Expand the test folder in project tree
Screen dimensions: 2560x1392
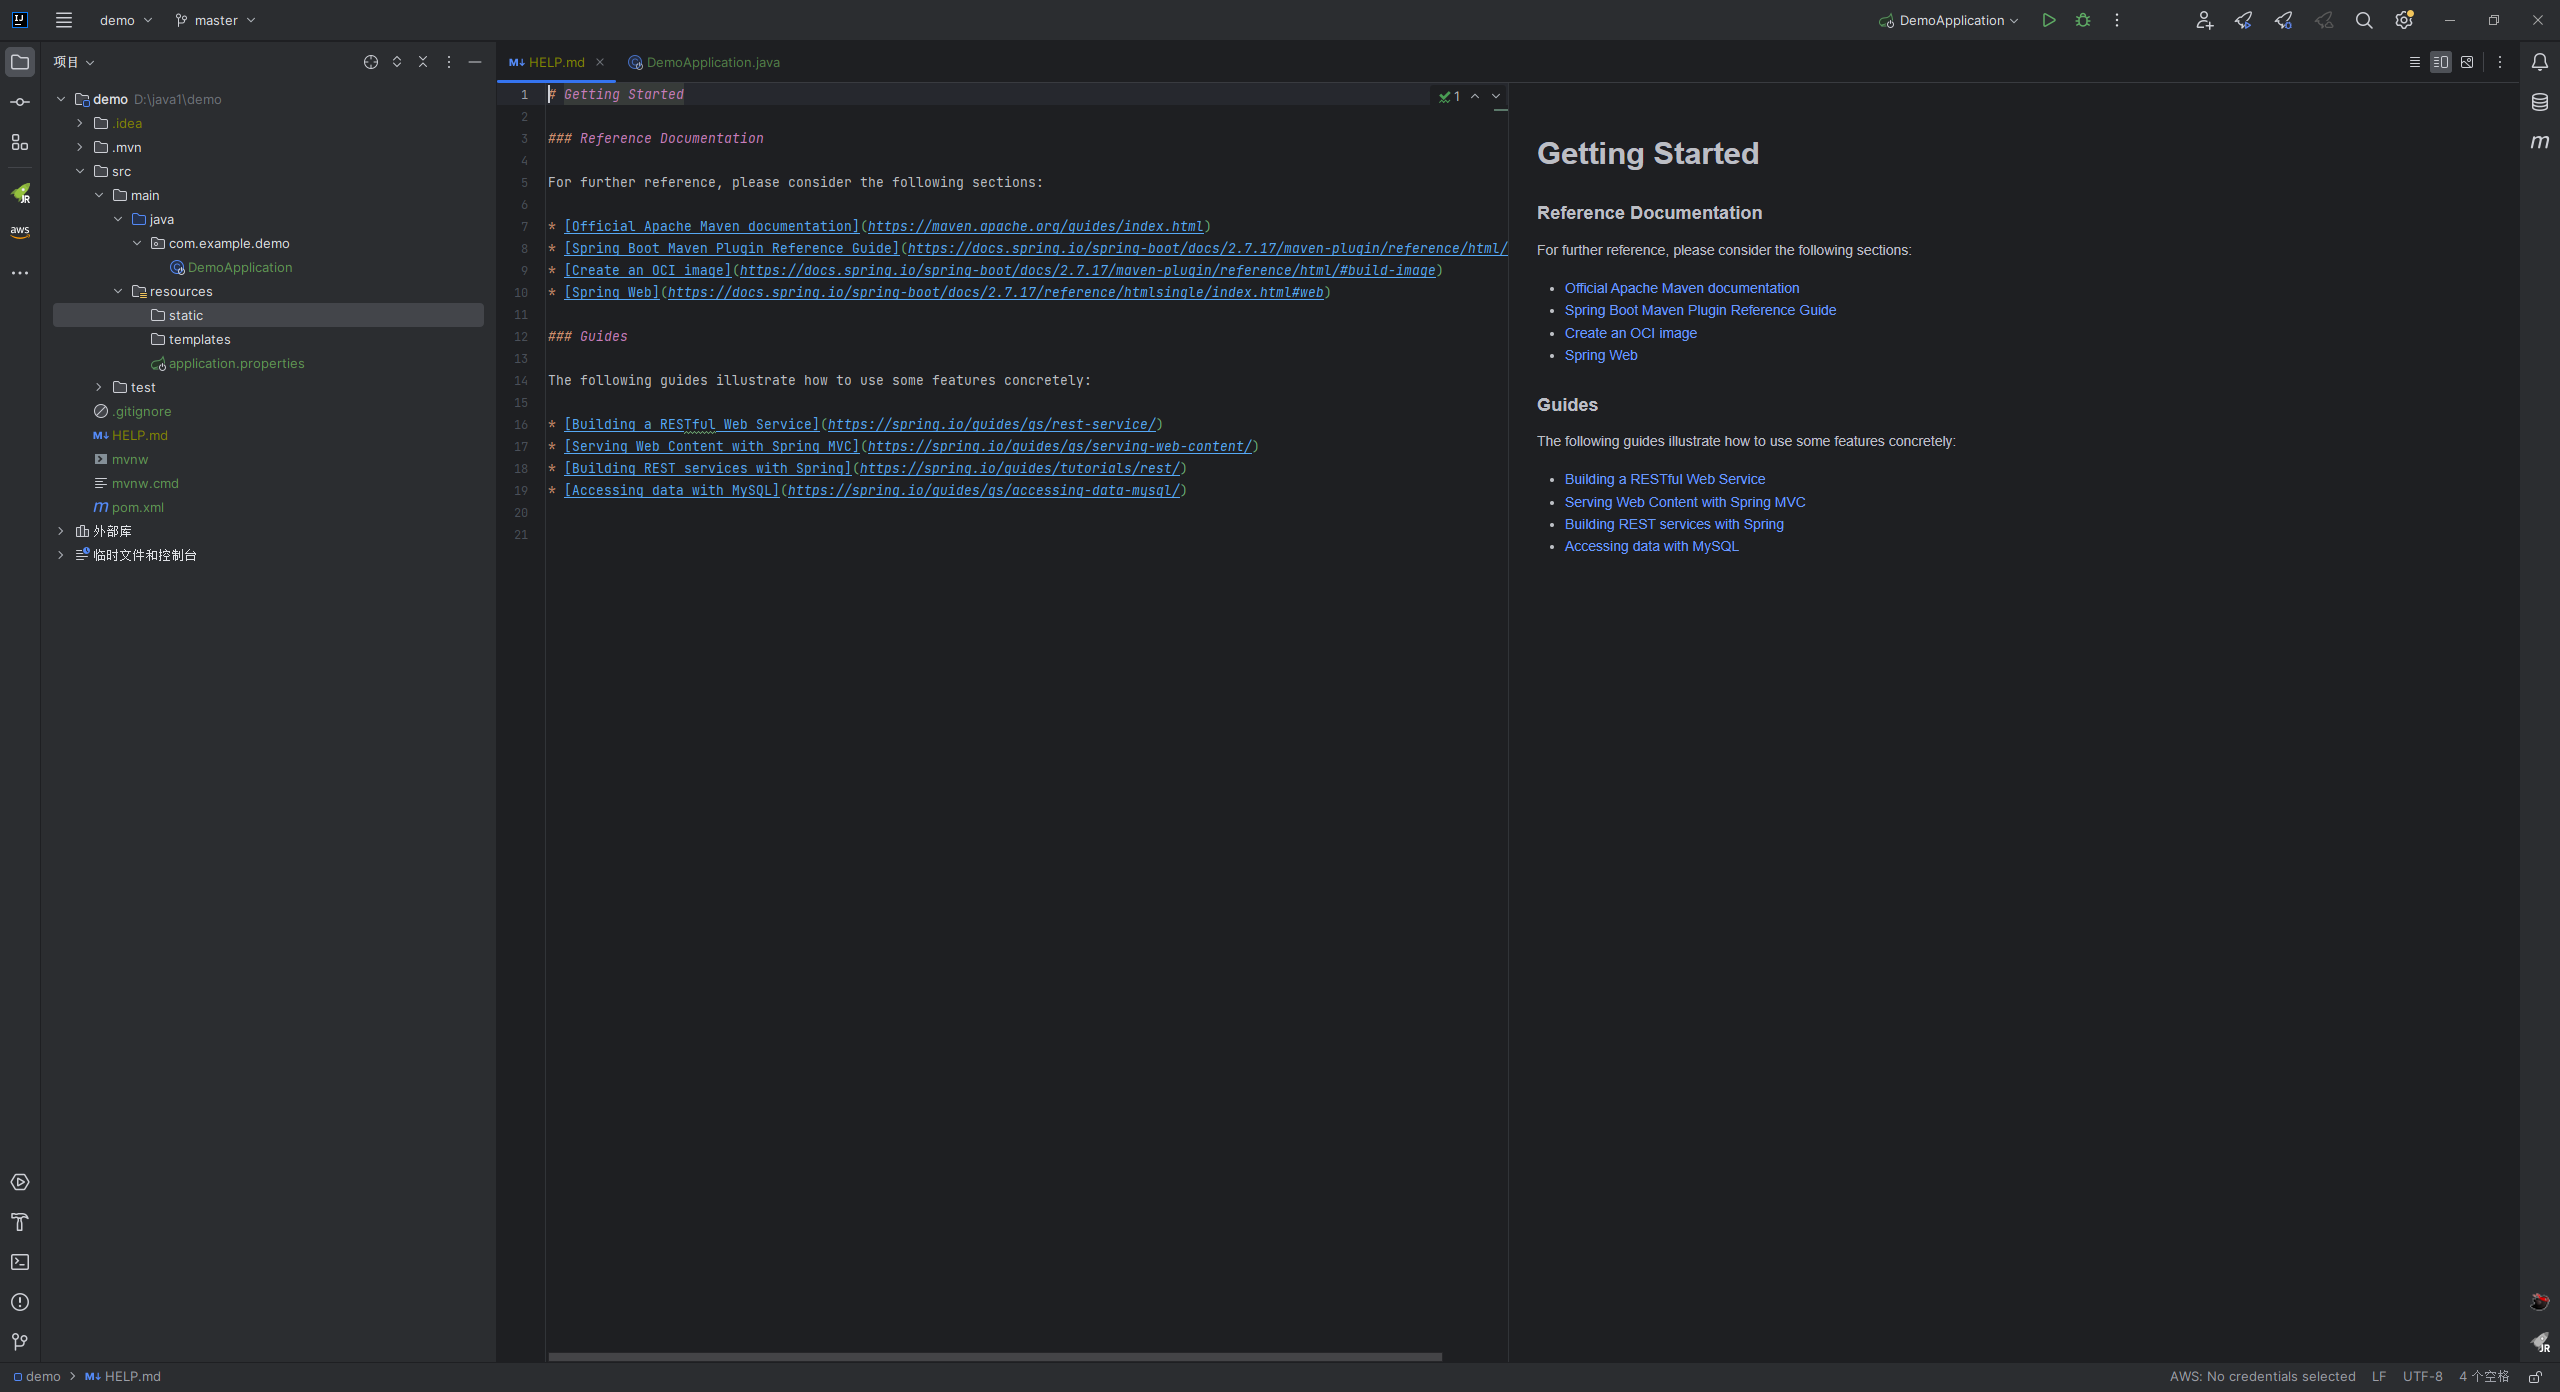click(x=99, y=387)
